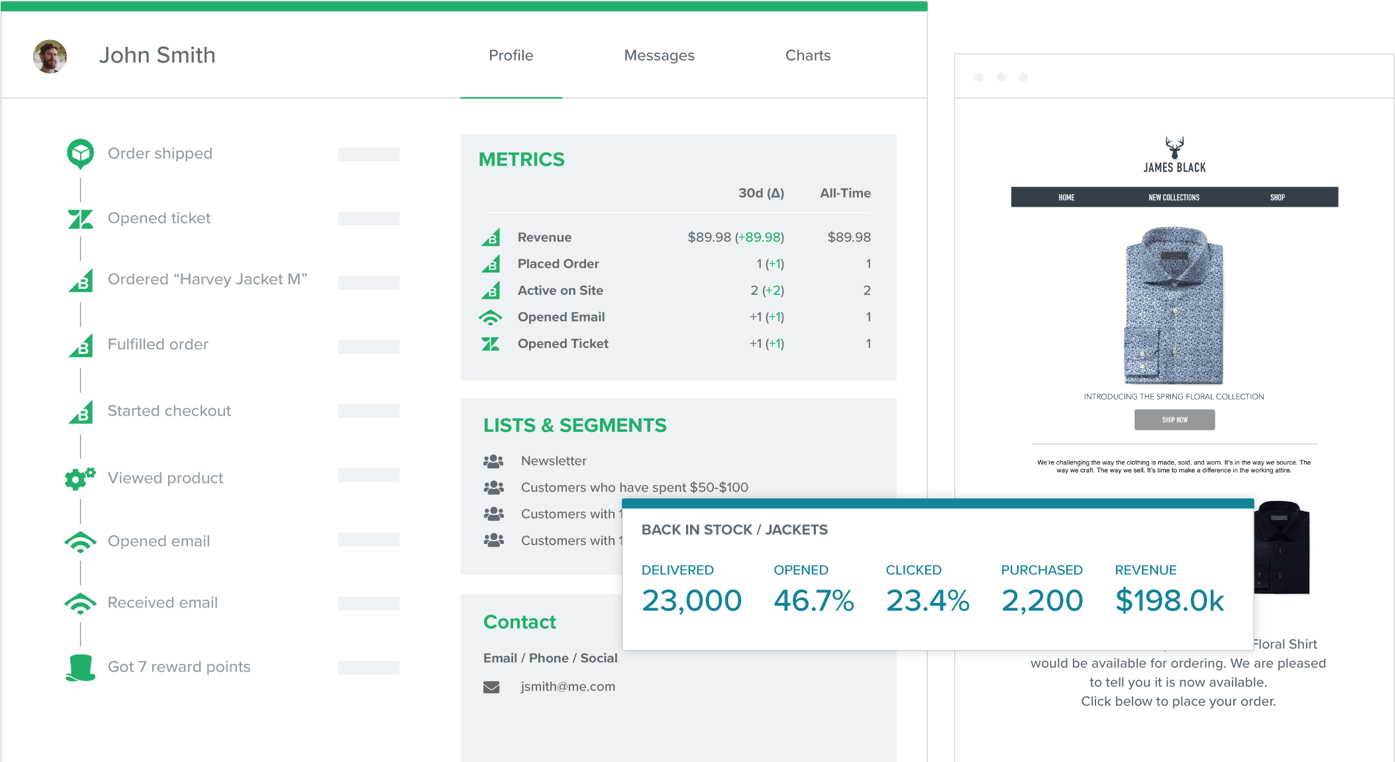
Task: Open the Charts tab
Action: click(x=807, y=55)
